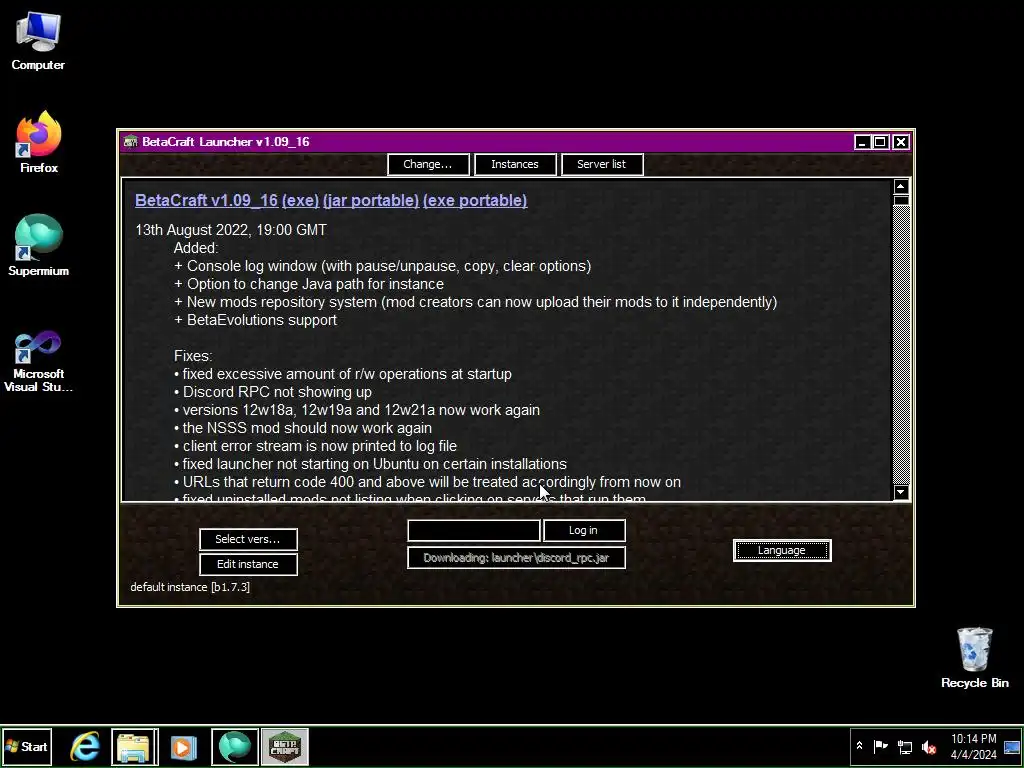This screenshot has width=1024, height=768.
Task: Open the Change... button
Action: coord(428,165)
